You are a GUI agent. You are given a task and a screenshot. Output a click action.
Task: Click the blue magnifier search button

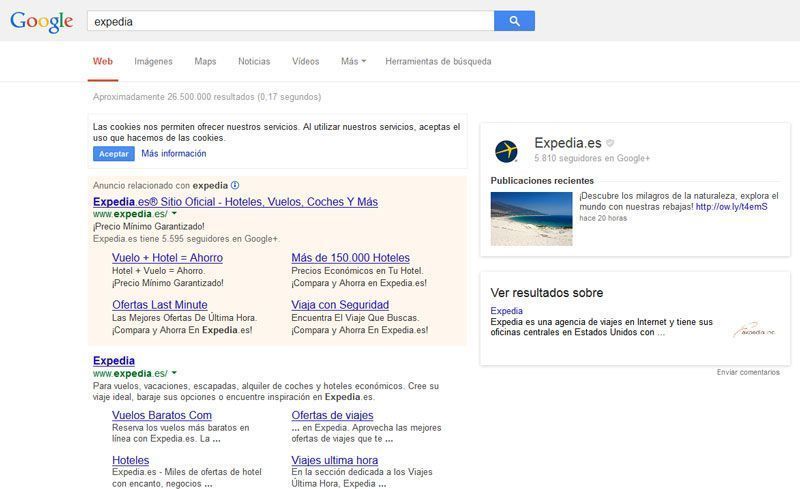point(514,21)
